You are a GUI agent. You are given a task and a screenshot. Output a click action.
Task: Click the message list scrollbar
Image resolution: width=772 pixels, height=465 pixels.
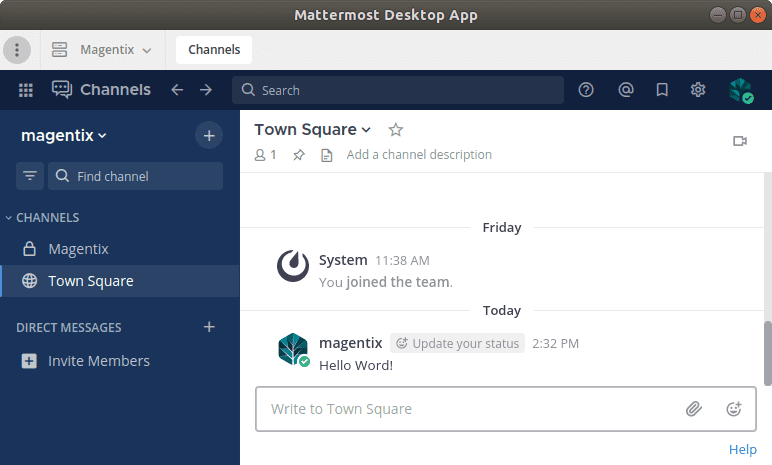tap(767, 353)
